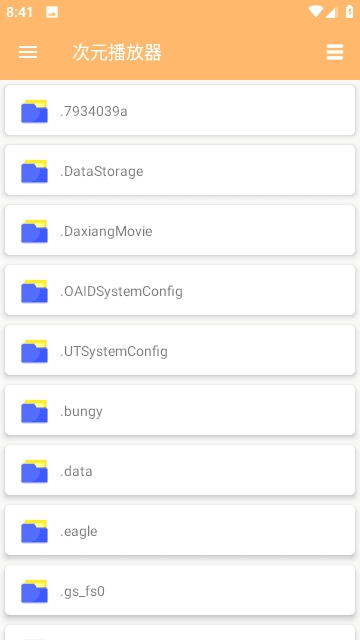Tap the .eagle folder icon

coord(34,531)
